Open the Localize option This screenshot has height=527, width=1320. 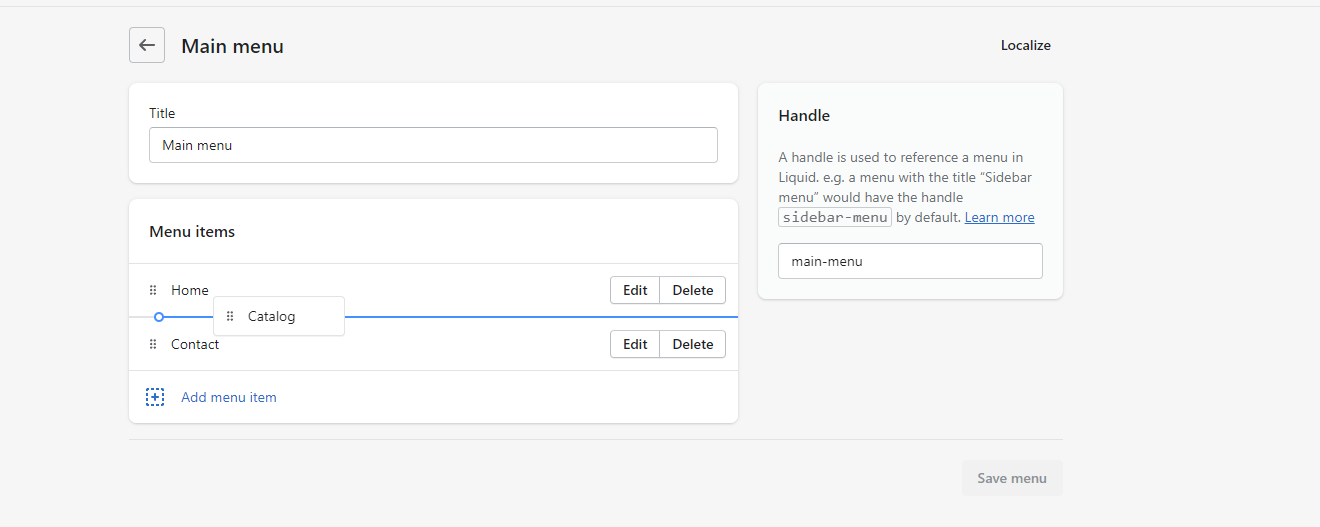coord(1025,45)
